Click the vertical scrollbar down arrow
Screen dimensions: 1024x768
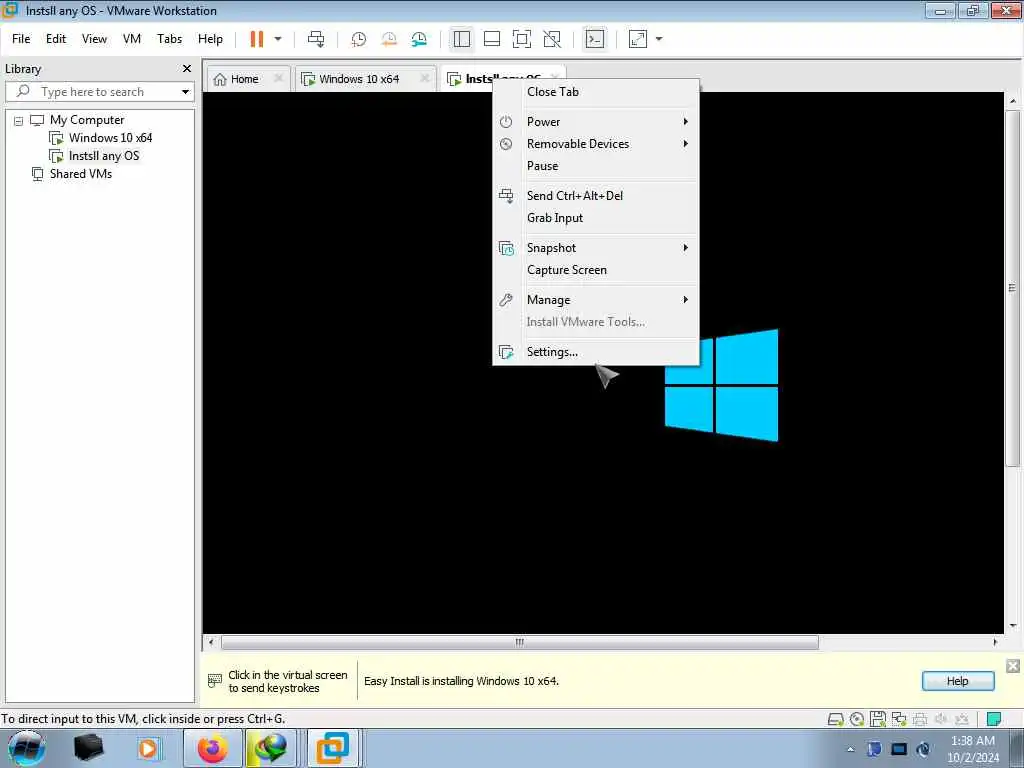tap(1013, 626)
